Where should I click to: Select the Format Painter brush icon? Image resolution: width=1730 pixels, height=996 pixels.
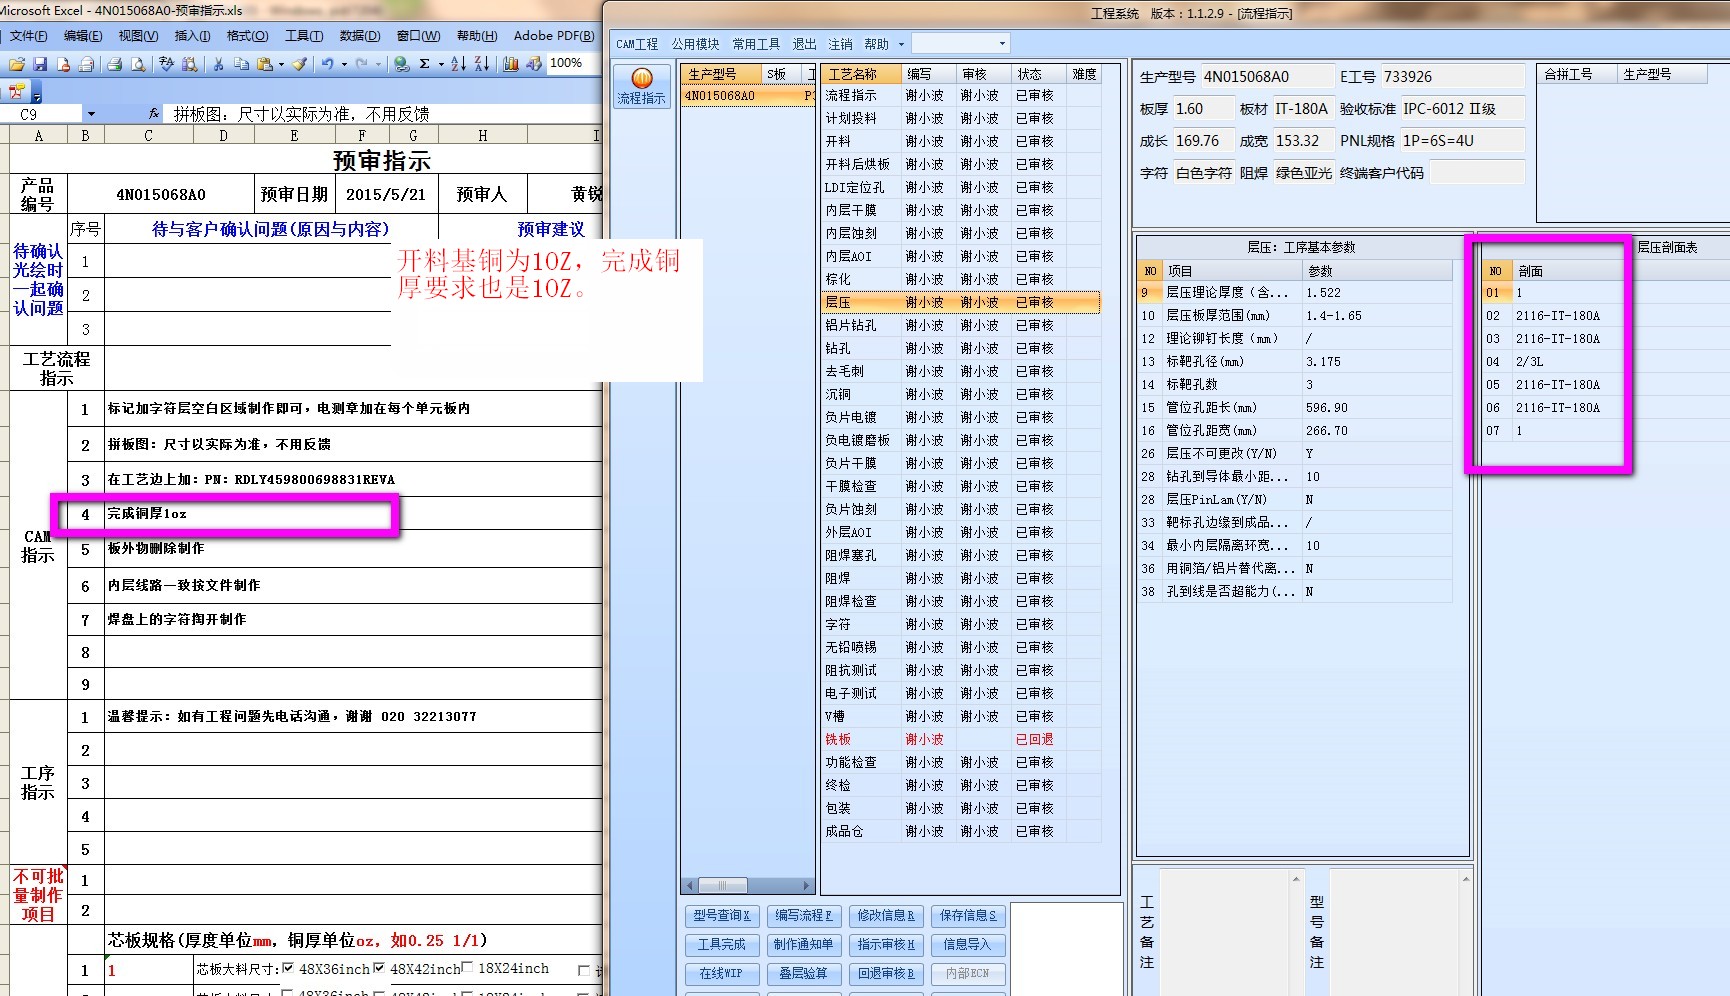299,64
